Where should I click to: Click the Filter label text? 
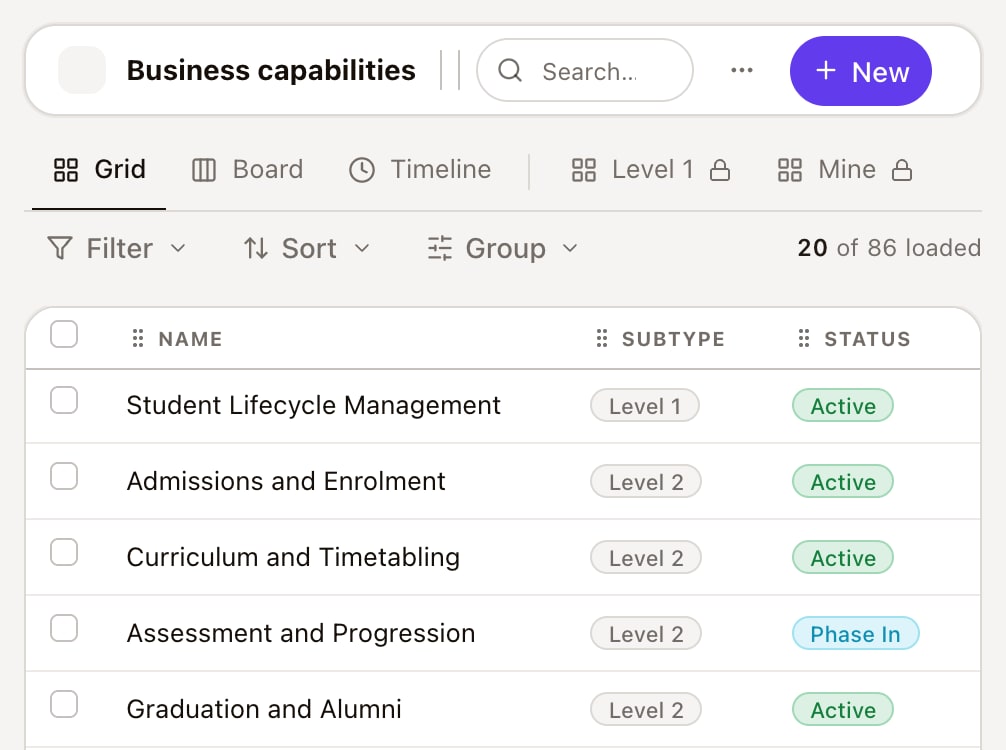[x=119, y=248]
